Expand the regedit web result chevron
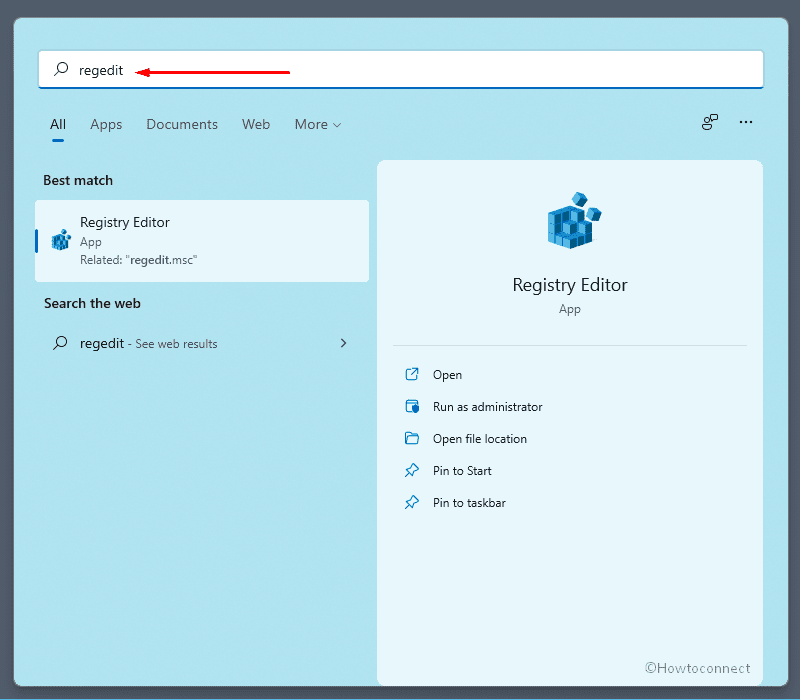The image size is (800, 700). coord(343,343)
